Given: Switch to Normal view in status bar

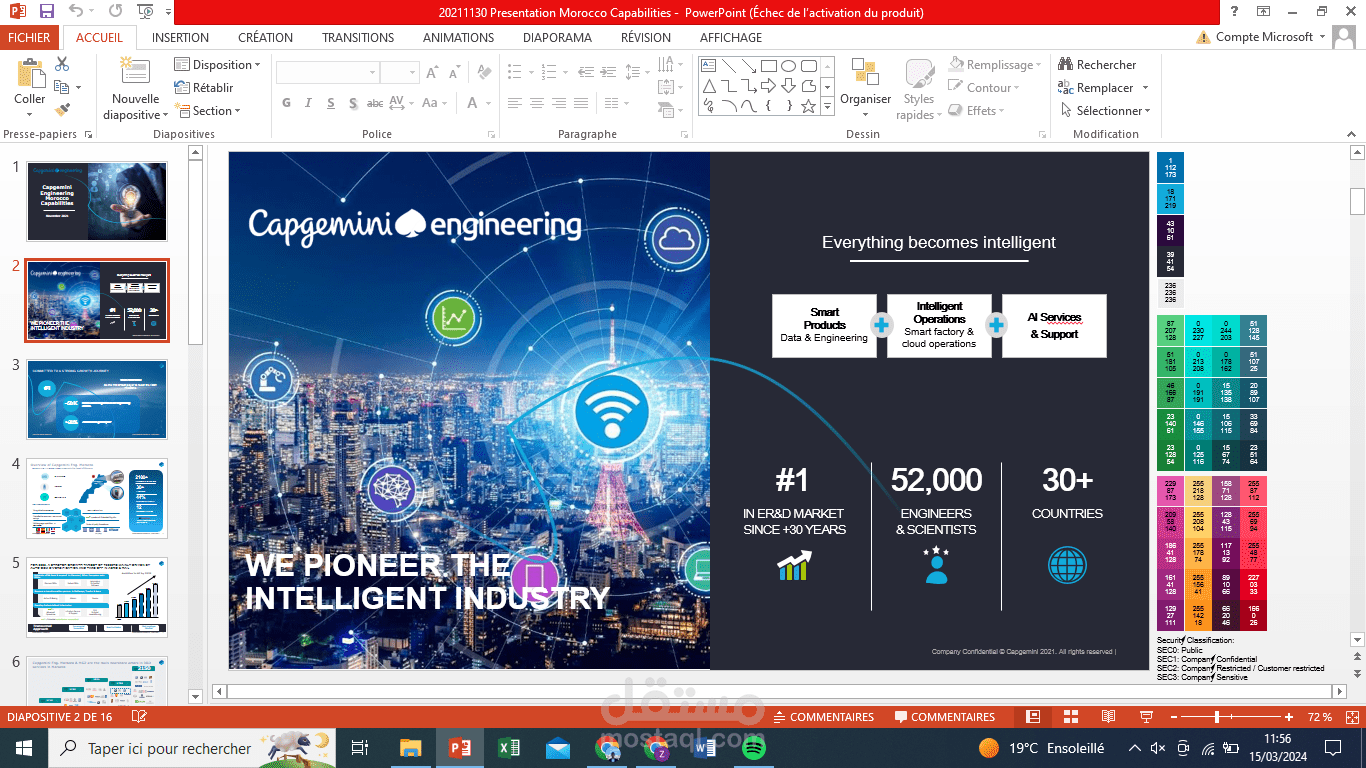Looking at the screenshot, I should [1033, 717].
